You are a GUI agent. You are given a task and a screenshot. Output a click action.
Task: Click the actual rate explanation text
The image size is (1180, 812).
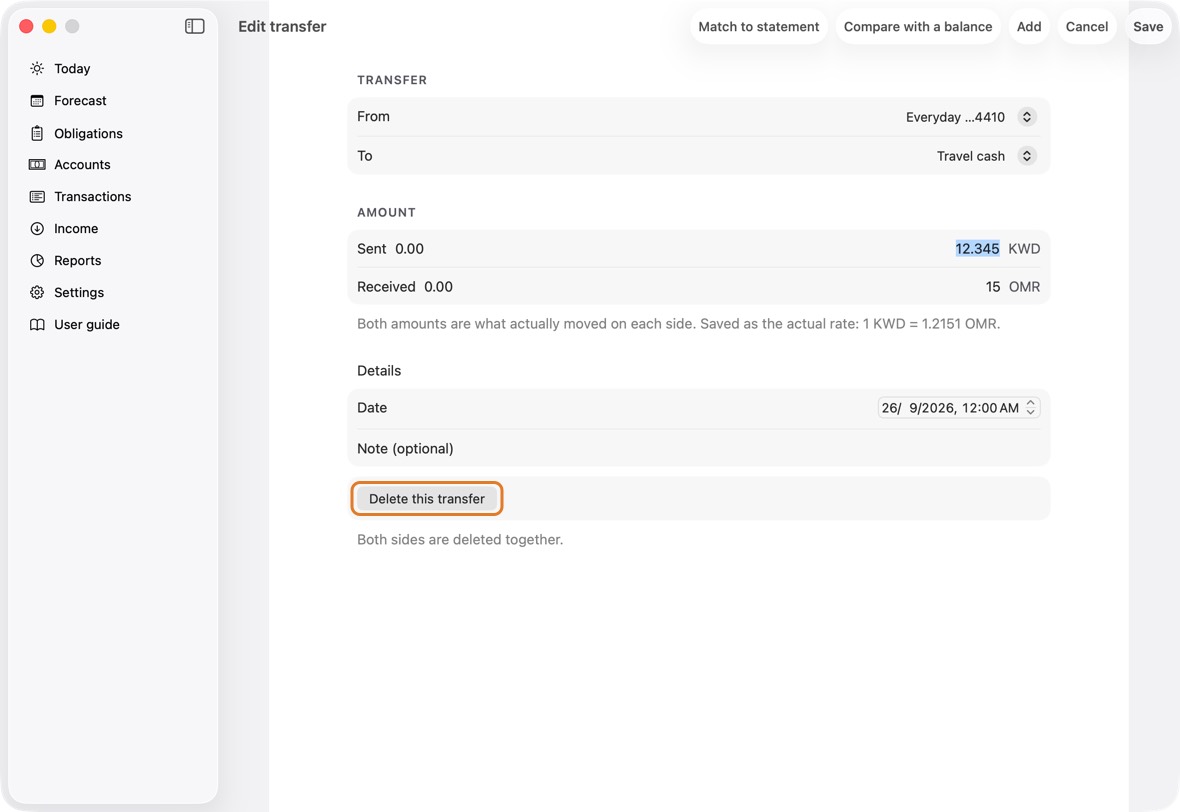(x=678, y=324)
